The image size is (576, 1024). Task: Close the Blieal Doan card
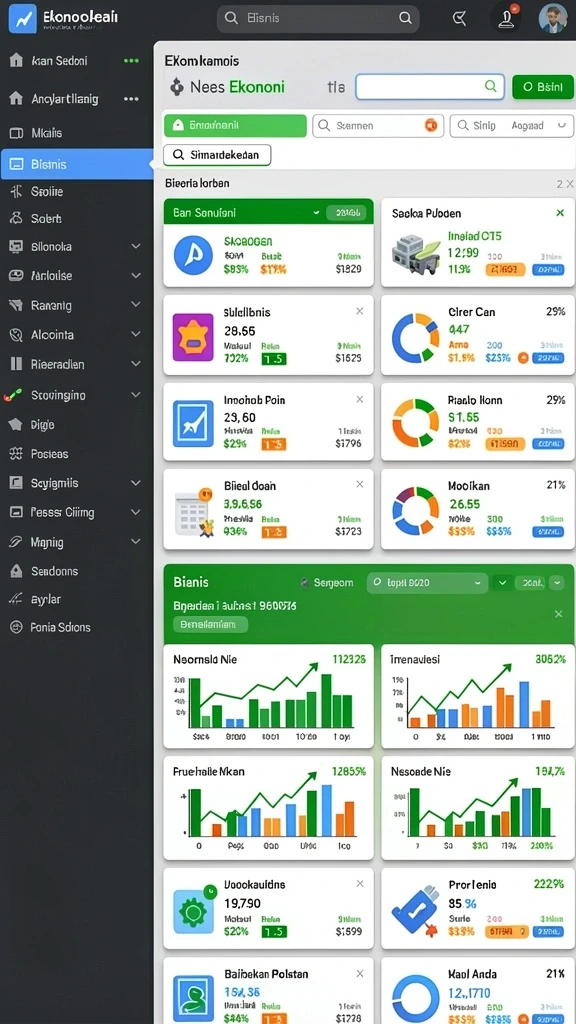[359, 485]
